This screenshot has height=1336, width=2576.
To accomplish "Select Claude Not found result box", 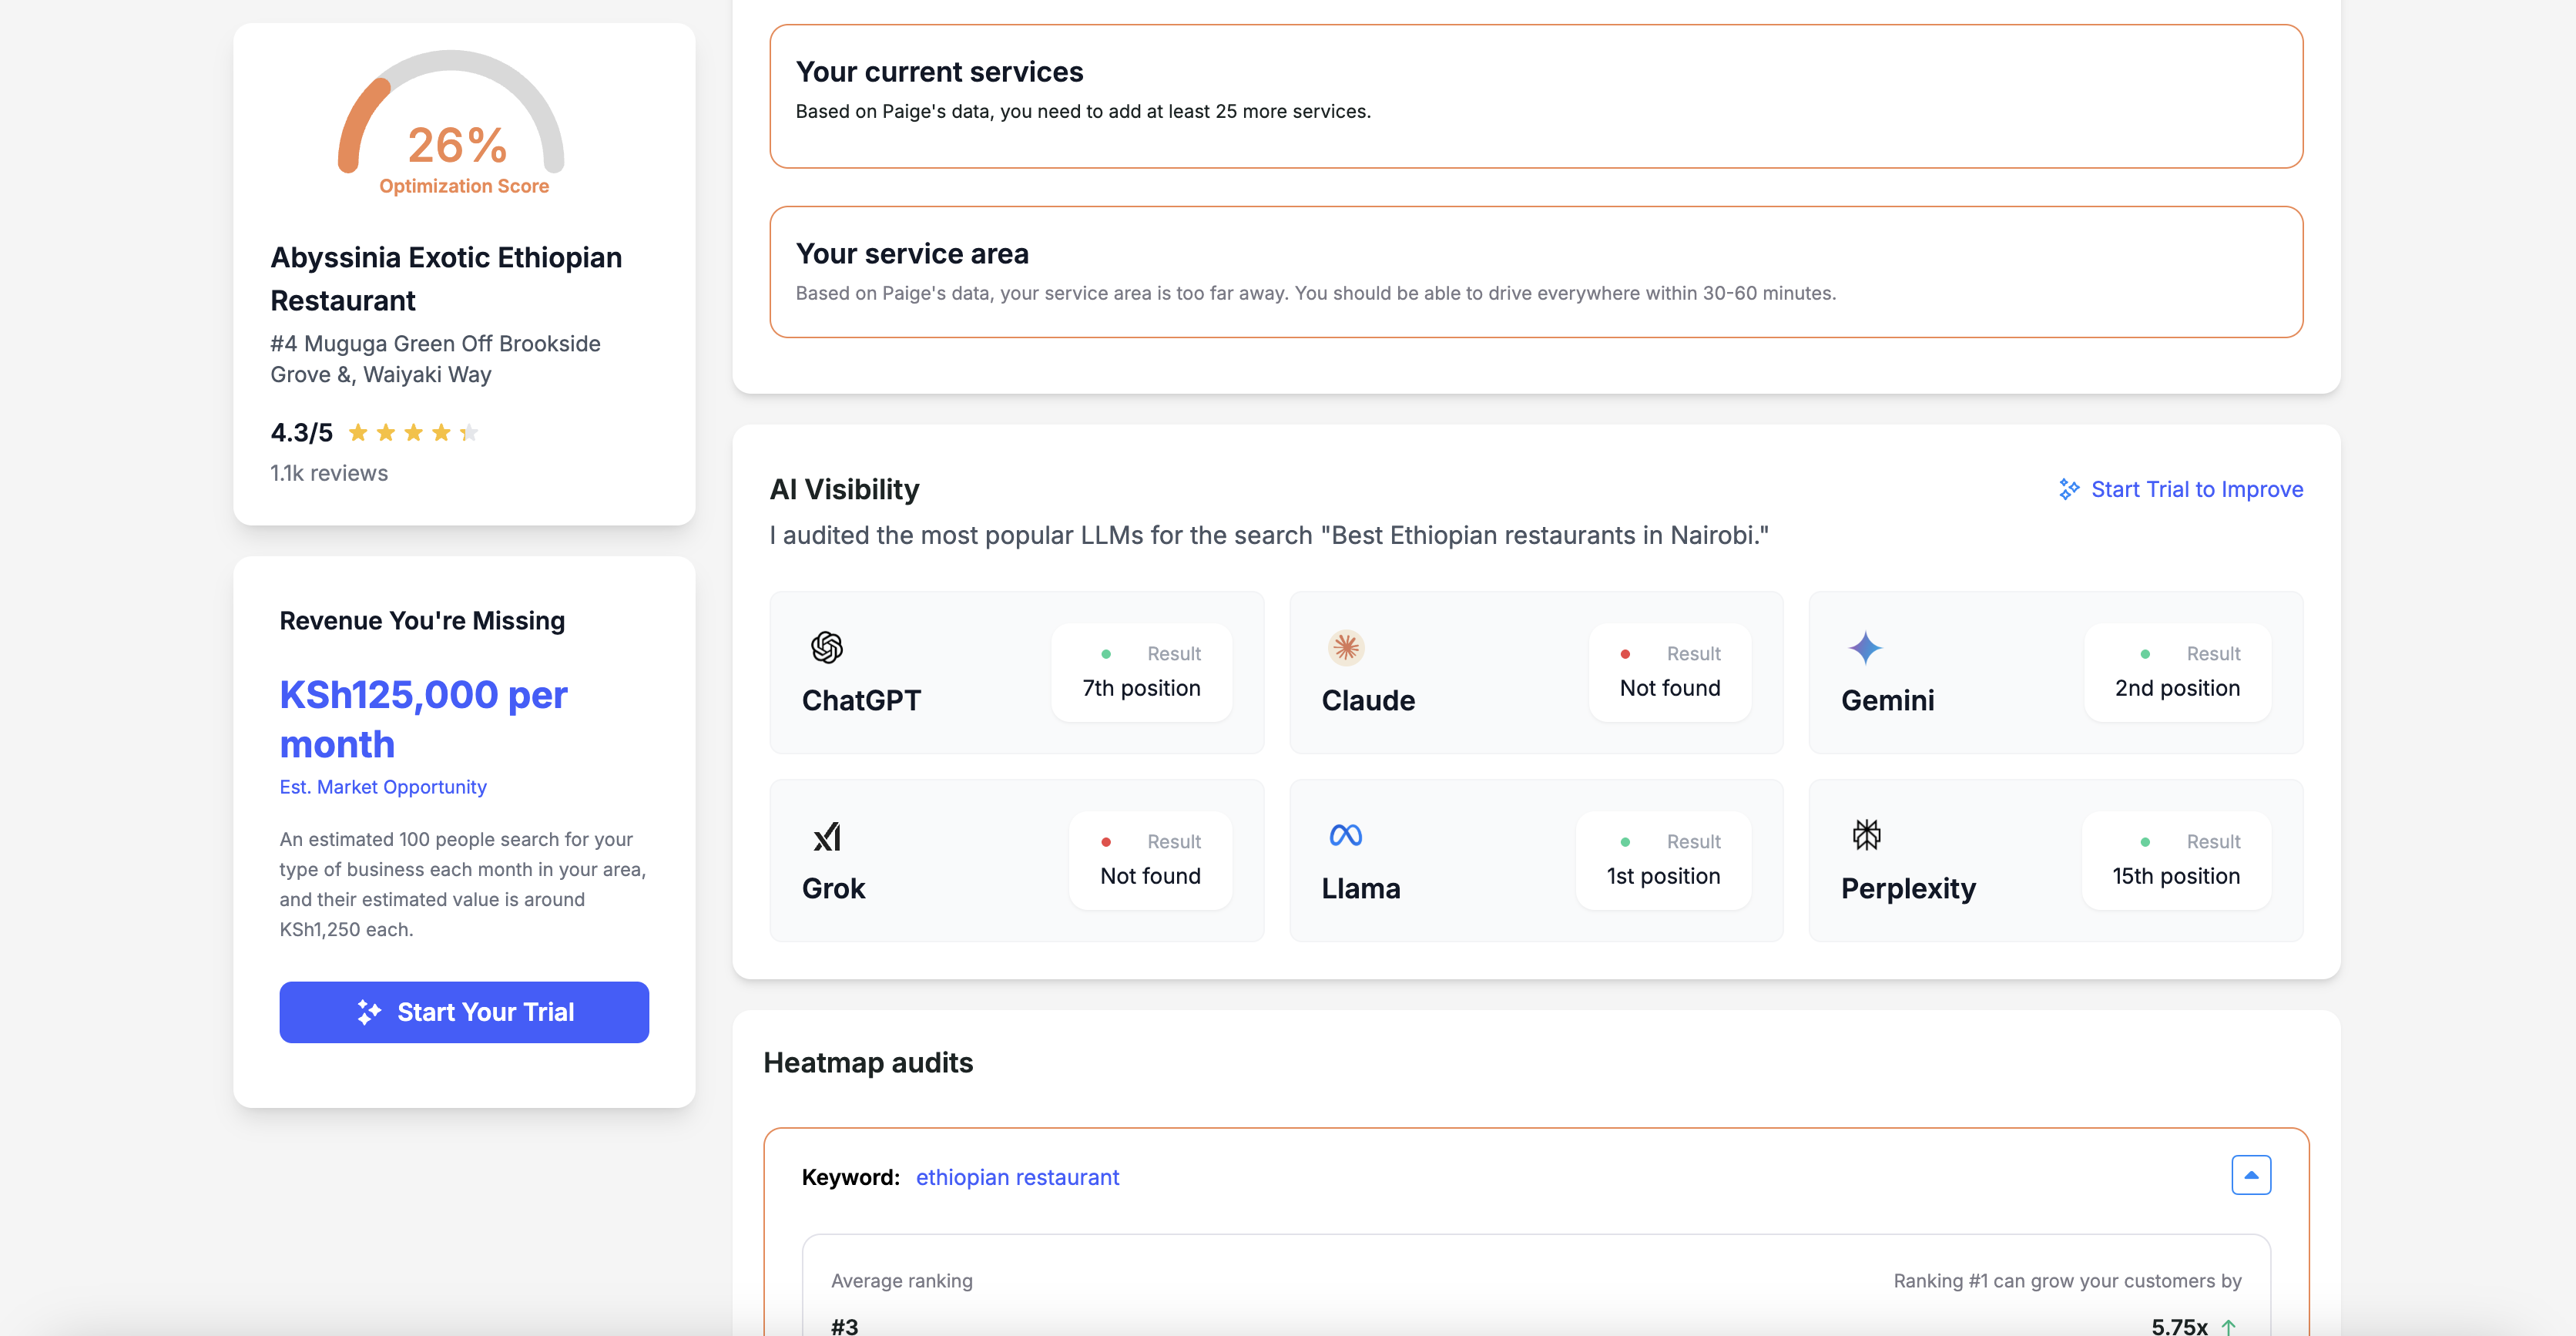I will 1669,672.
